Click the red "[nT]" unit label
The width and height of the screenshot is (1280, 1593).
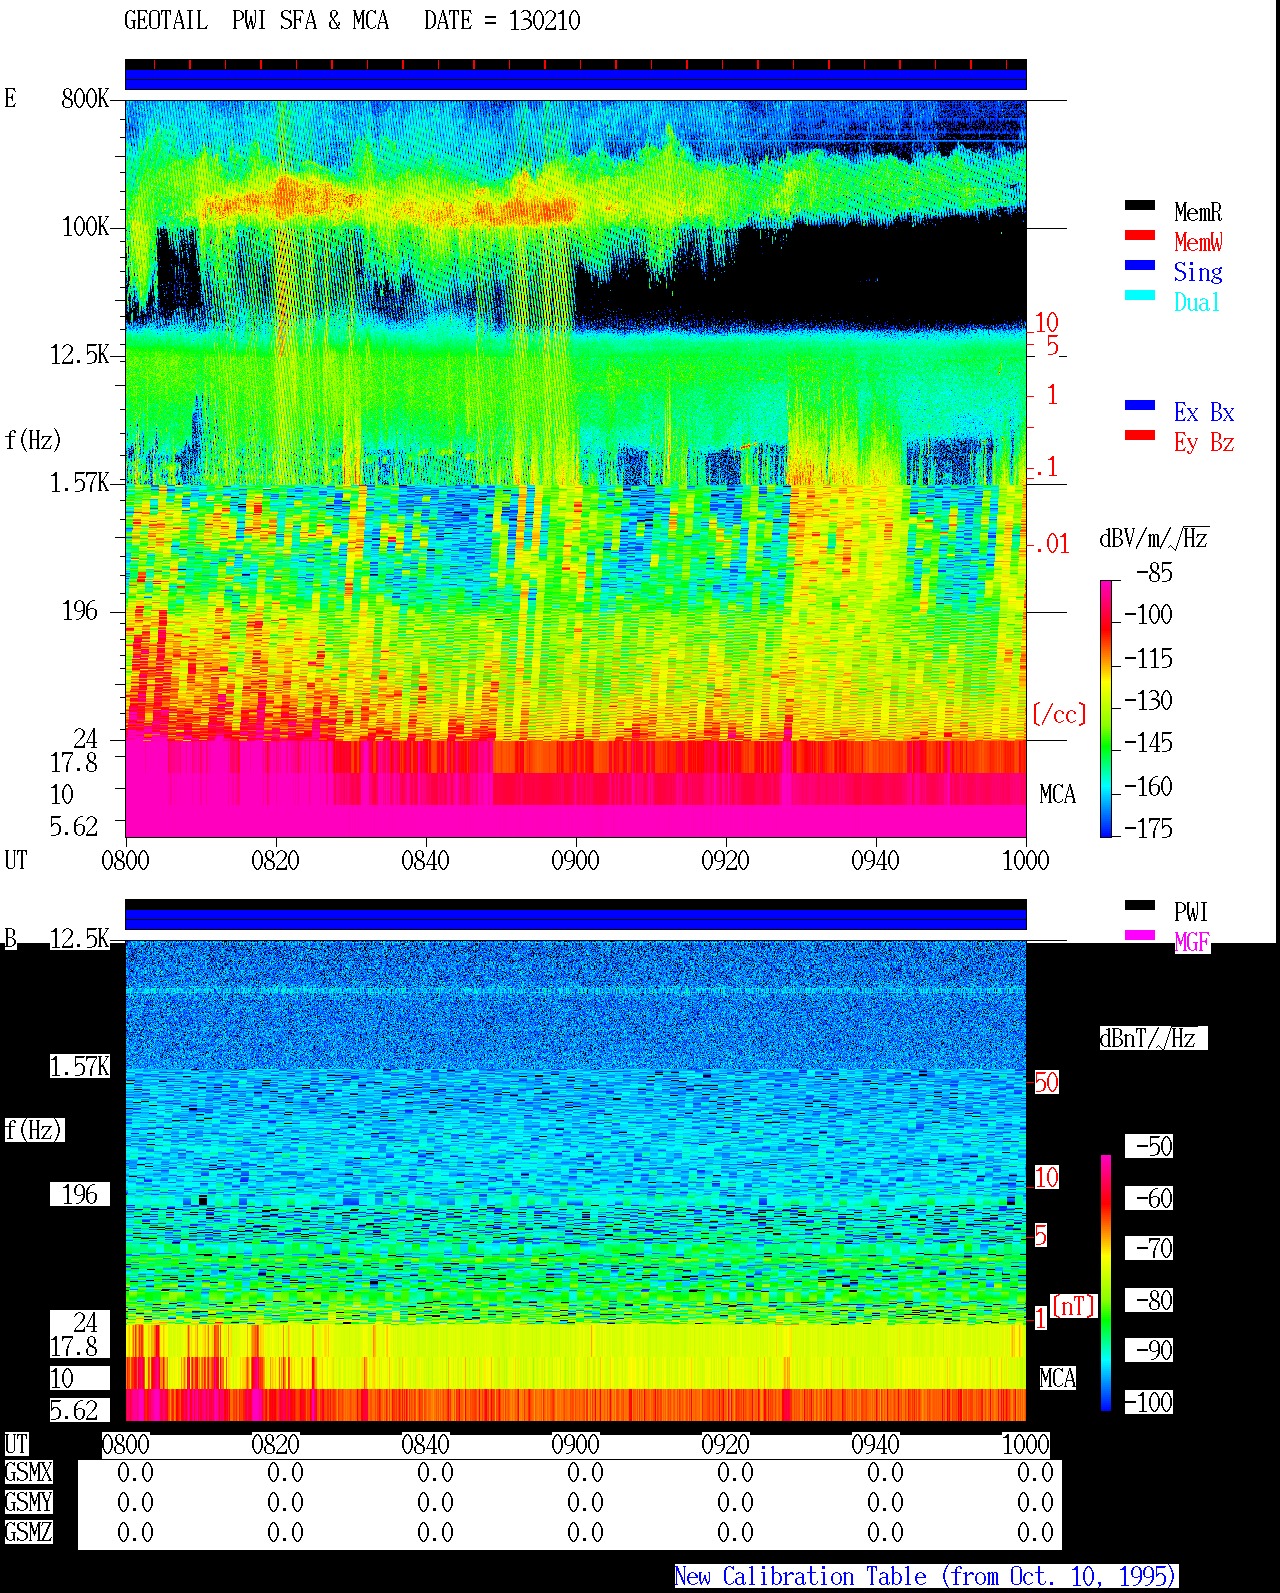coord(1073,1305)
